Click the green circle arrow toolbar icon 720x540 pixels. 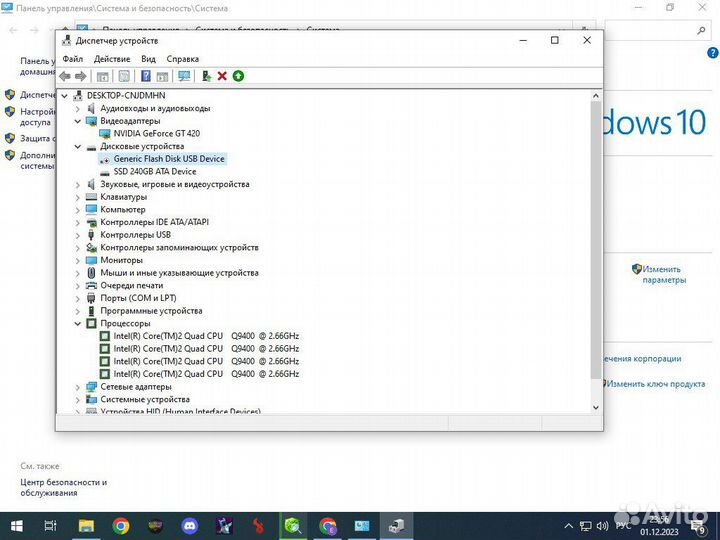click(238, 76)
